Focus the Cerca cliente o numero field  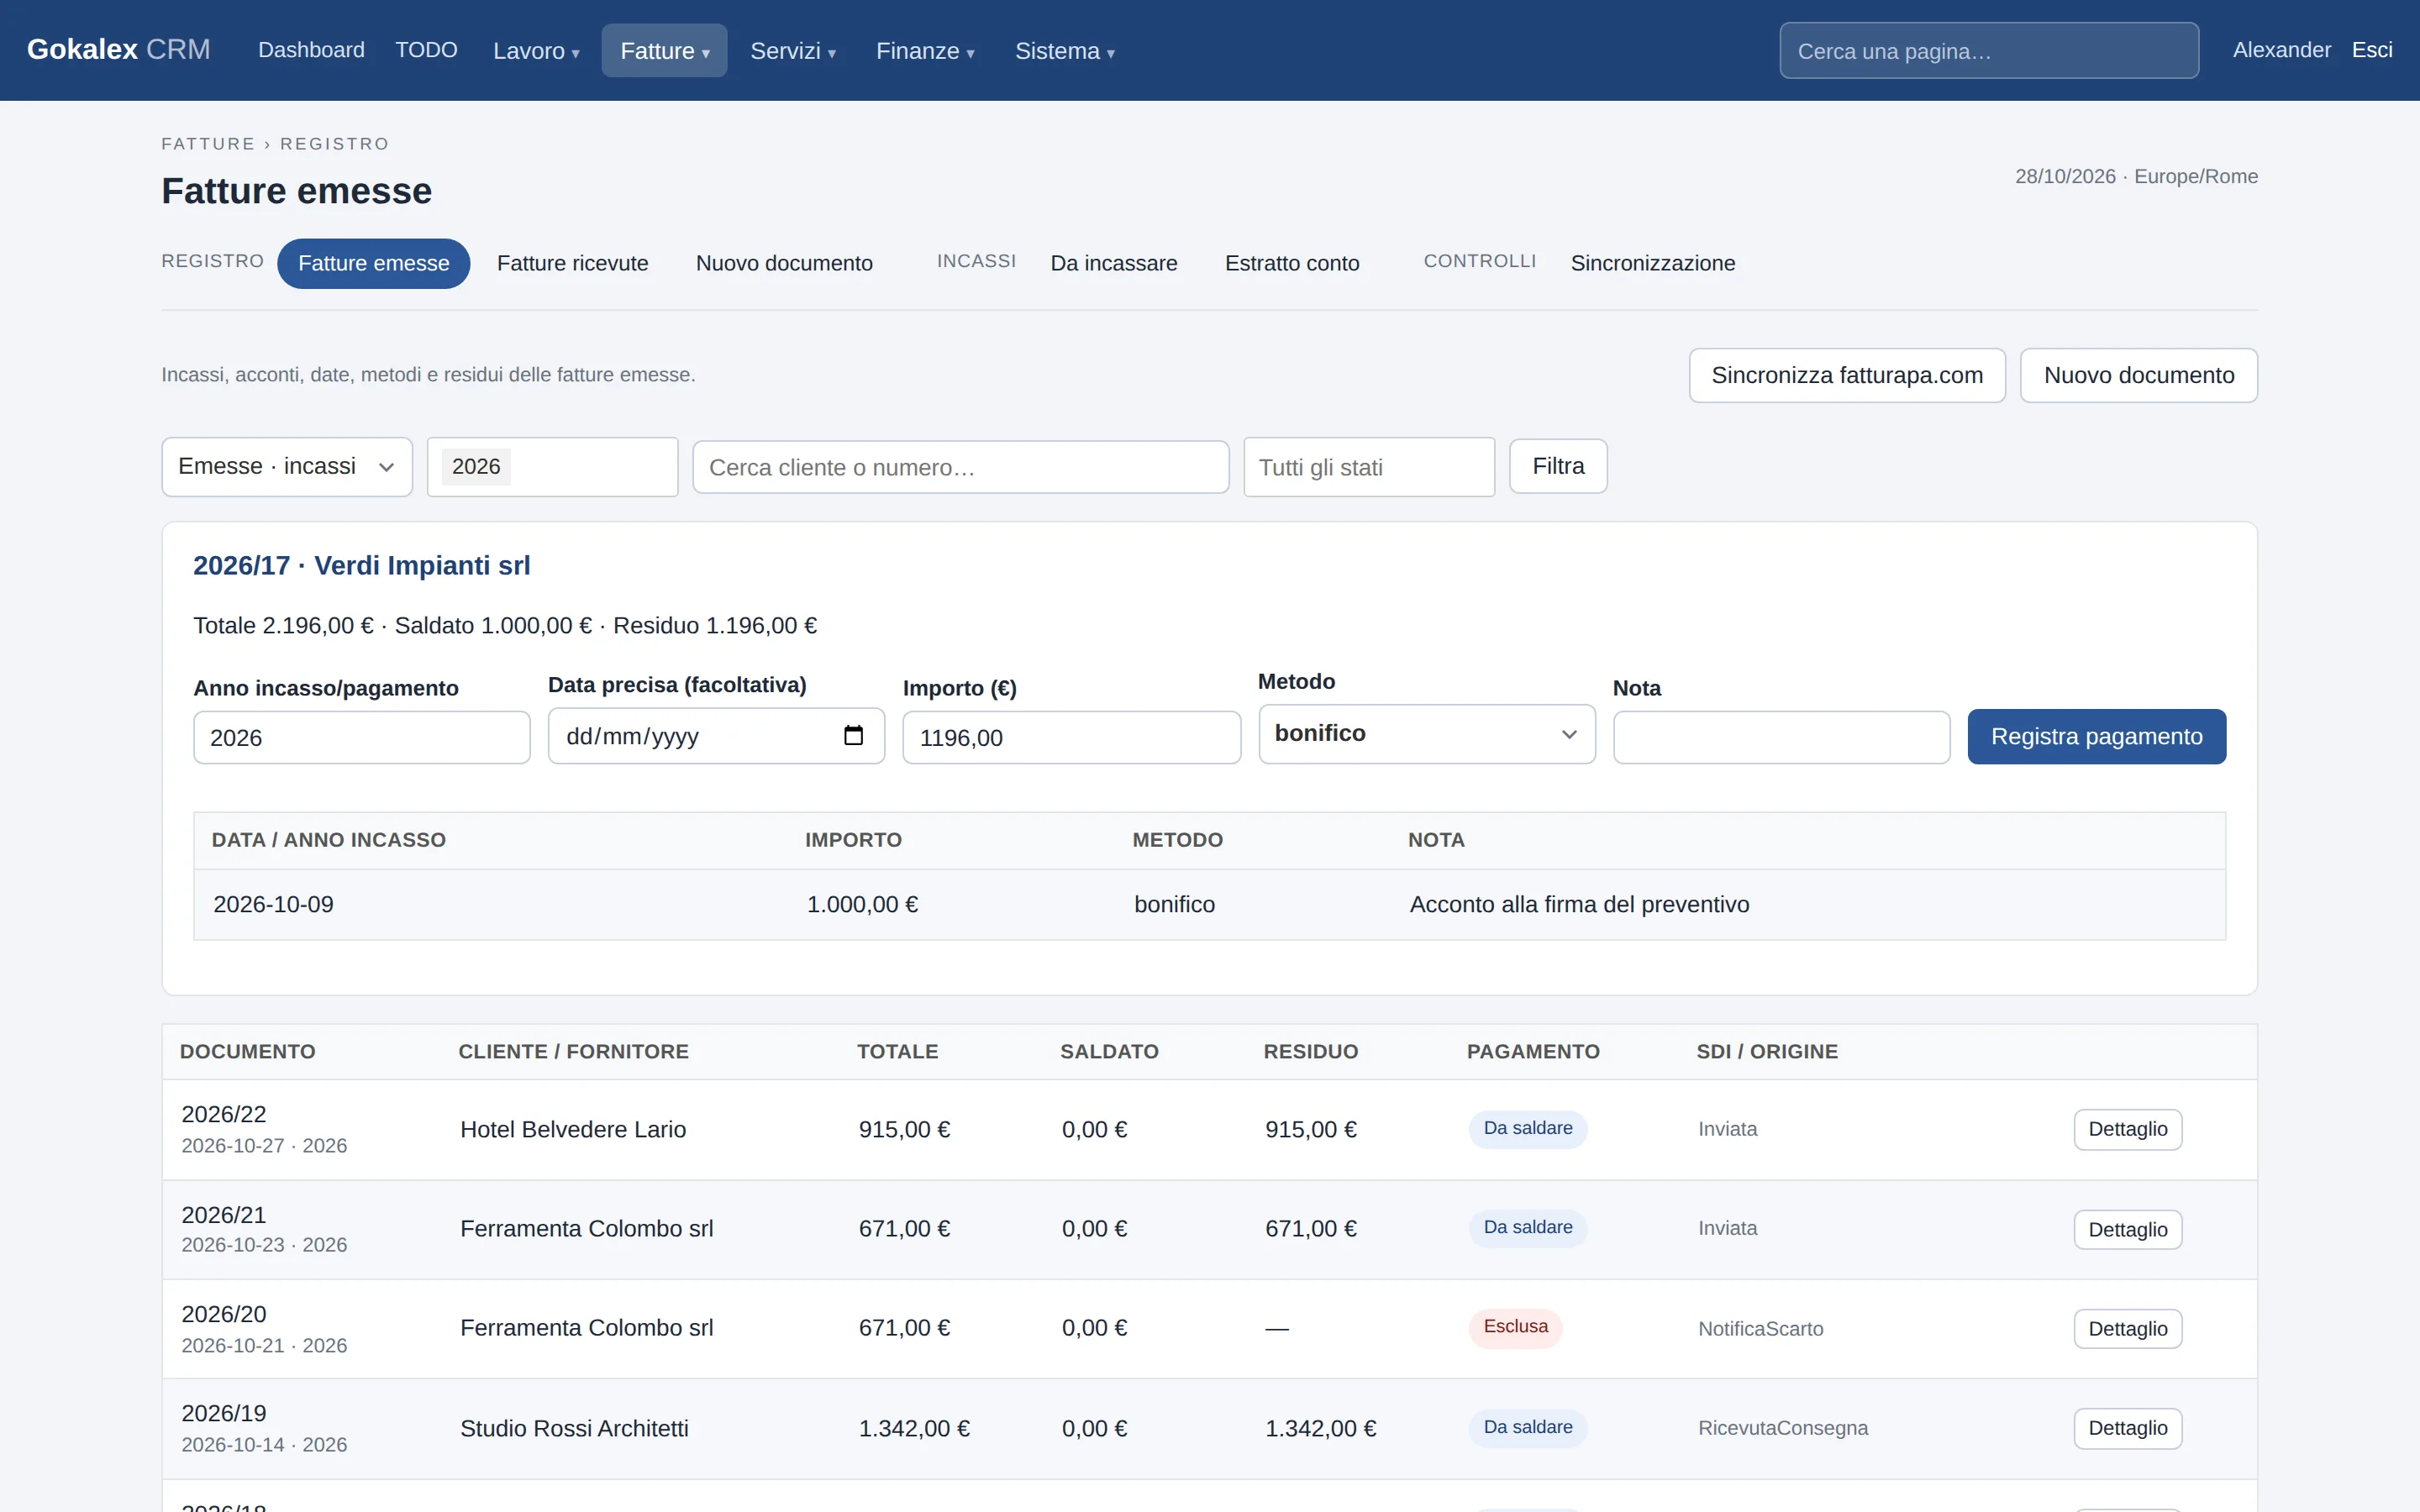960,467
